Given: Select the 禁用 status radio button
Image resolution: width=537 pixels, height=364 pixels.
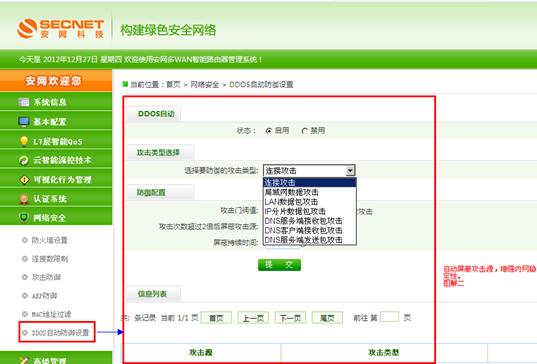Looking at the screenshot, I should tap(304, 131).
